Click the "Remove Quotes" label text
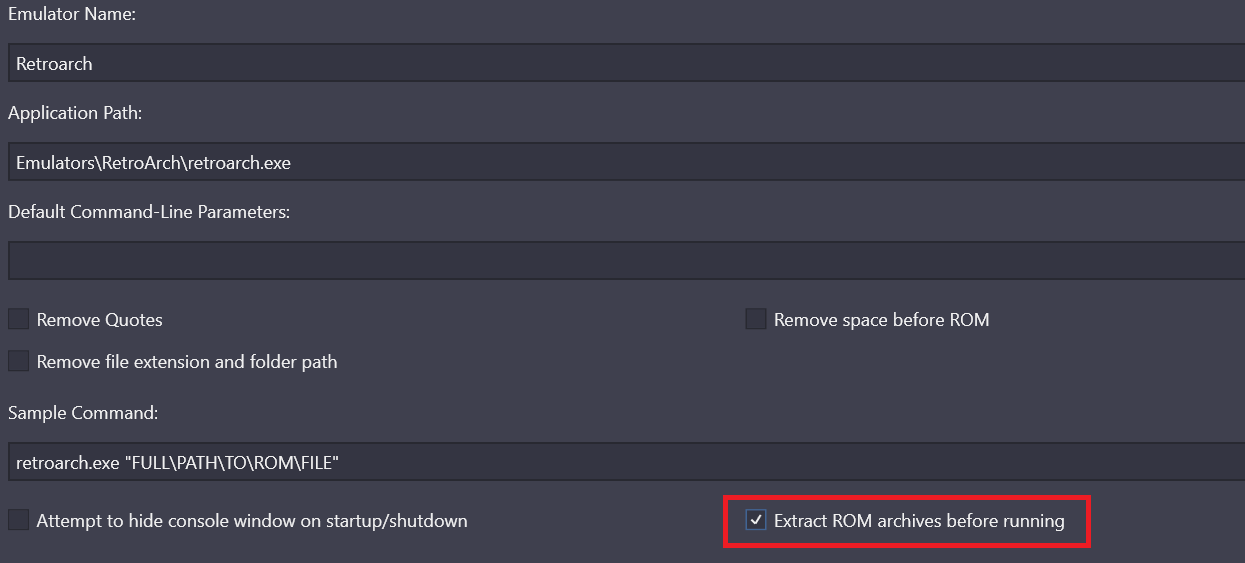The width and height of the screenshot is (1245, 563). tap(100, 320)
